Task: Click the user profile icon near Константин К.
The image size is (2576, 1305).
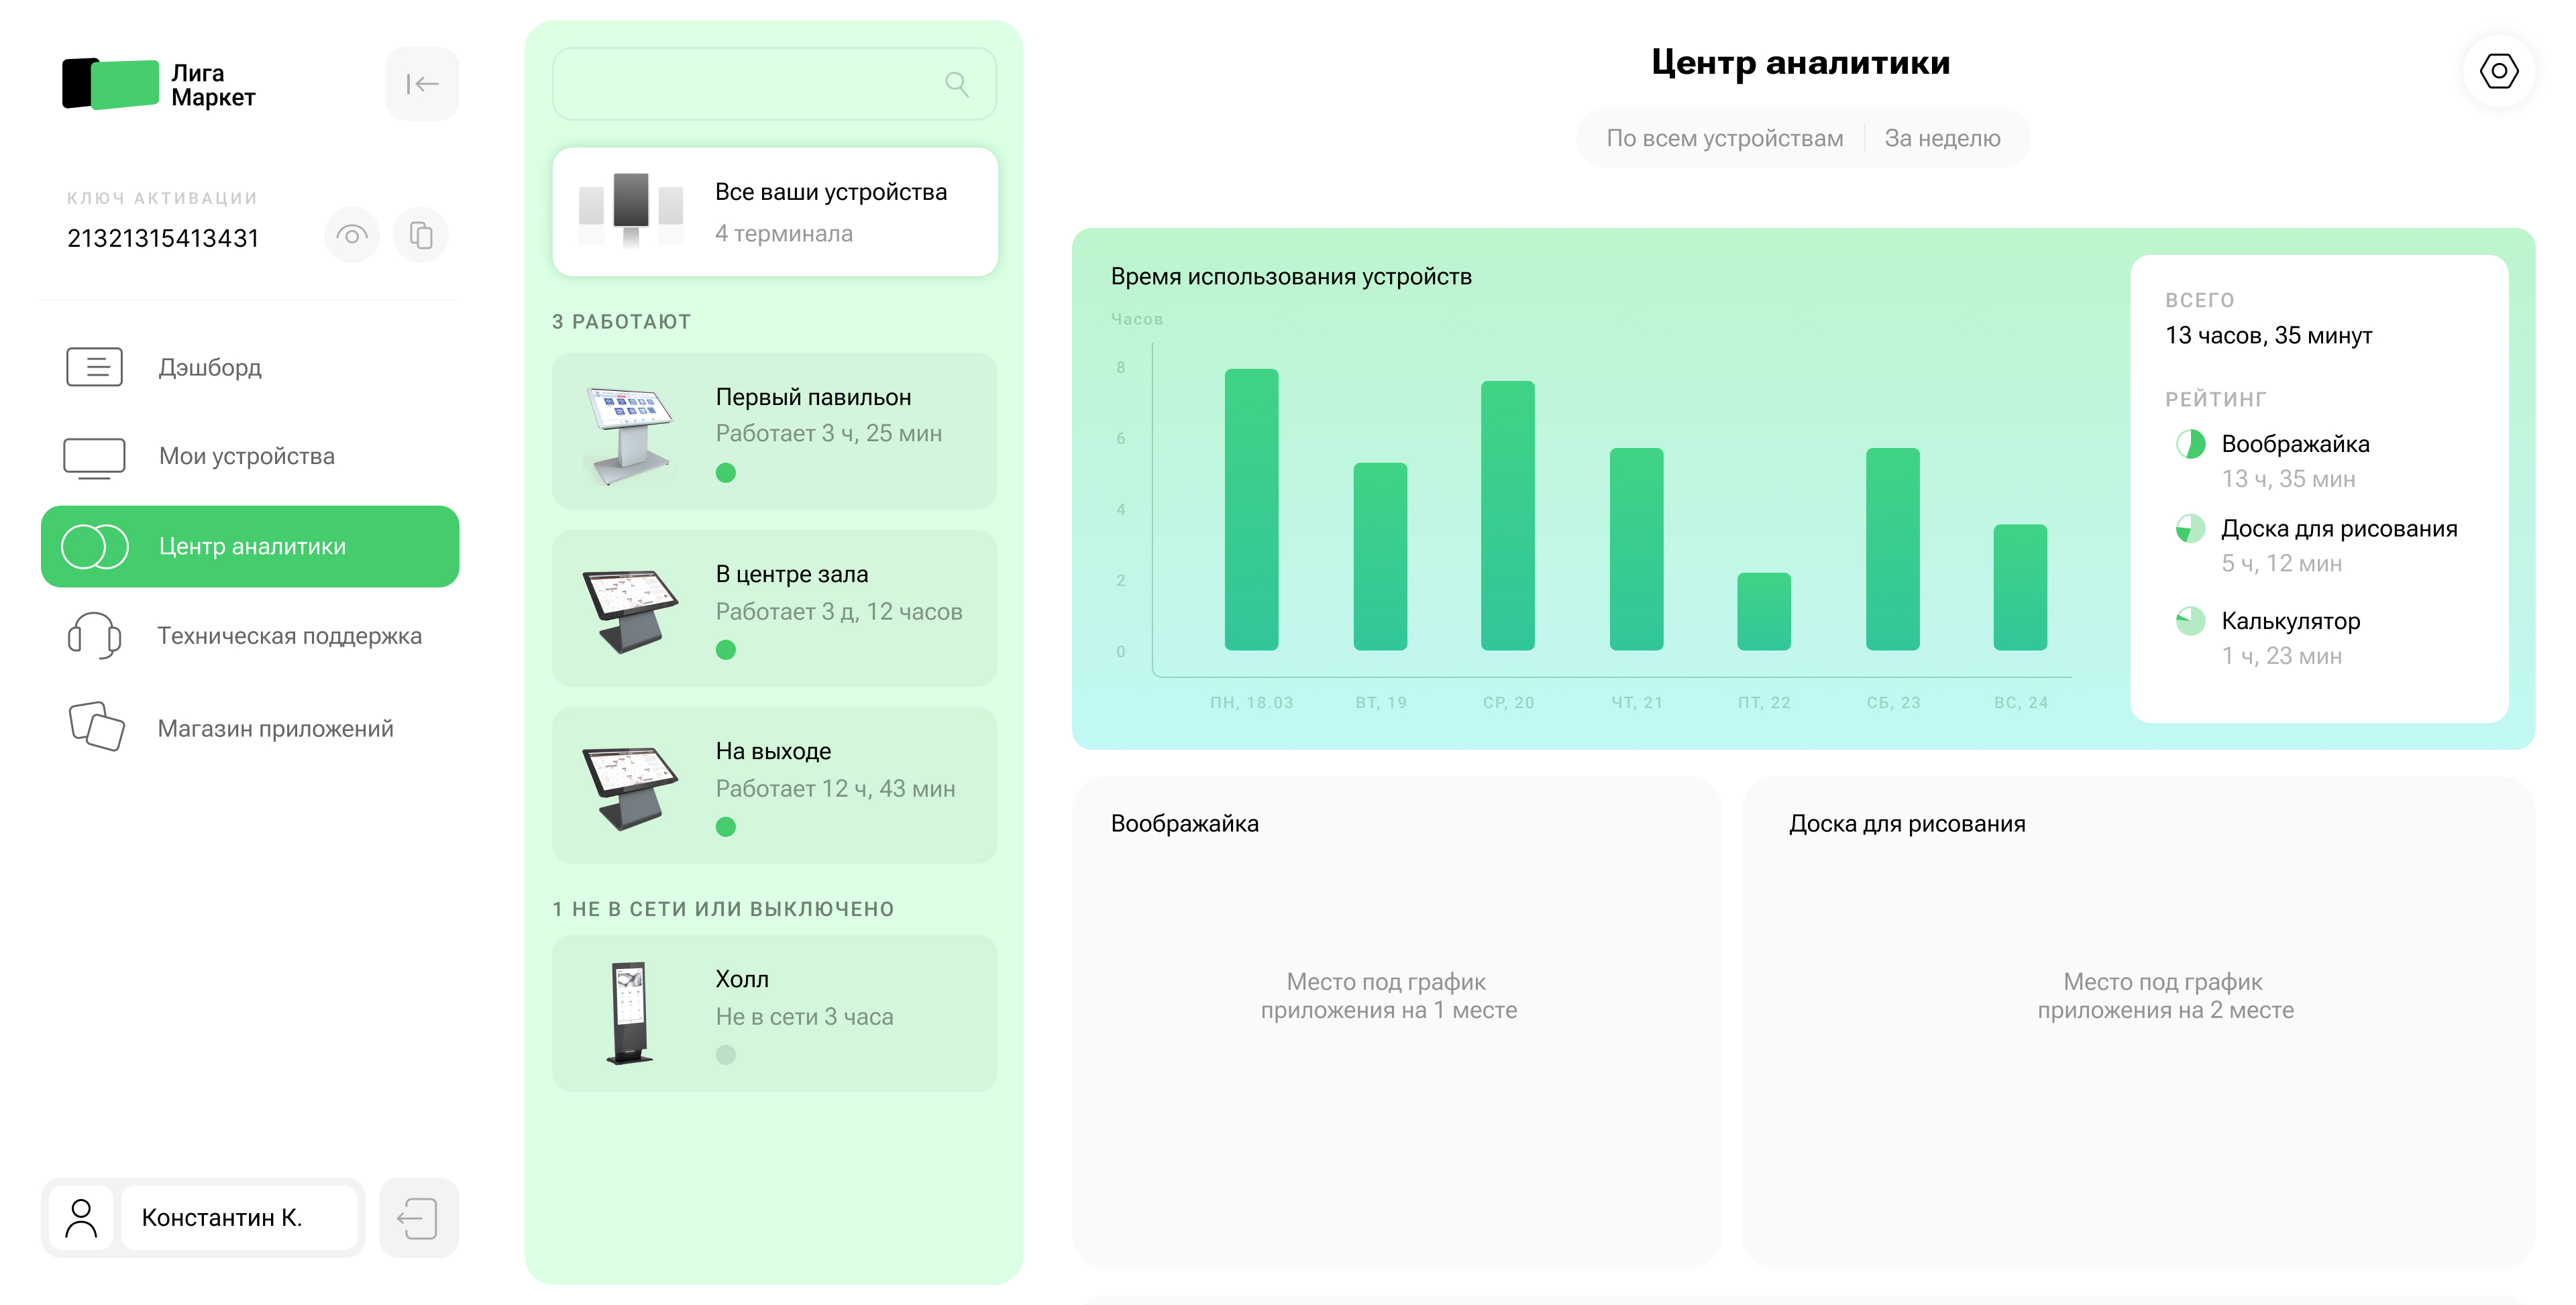Action: [81, 1218]
